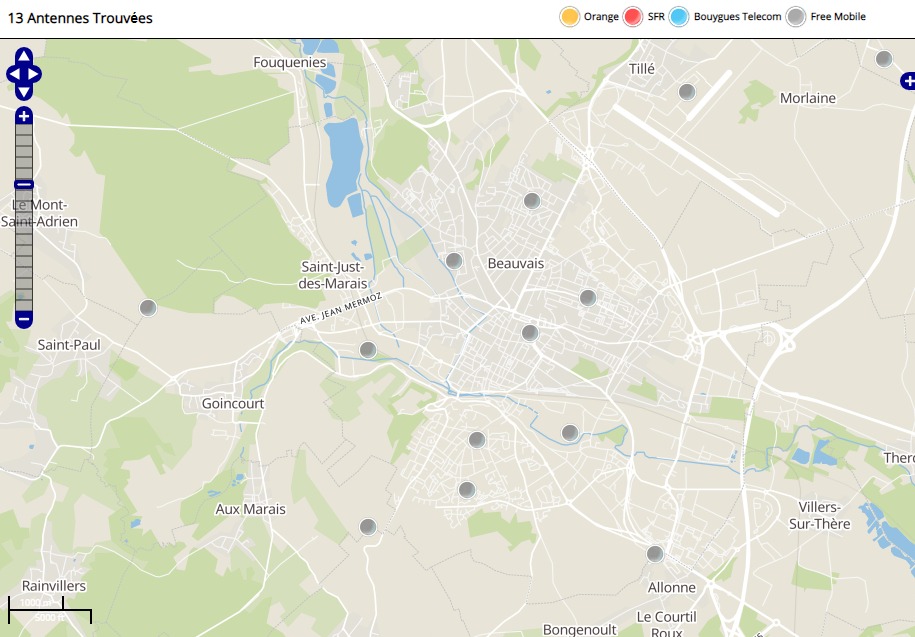Click the top-right corner antenna marker
This screenshot has height=637, width=915.
(884, 59)
